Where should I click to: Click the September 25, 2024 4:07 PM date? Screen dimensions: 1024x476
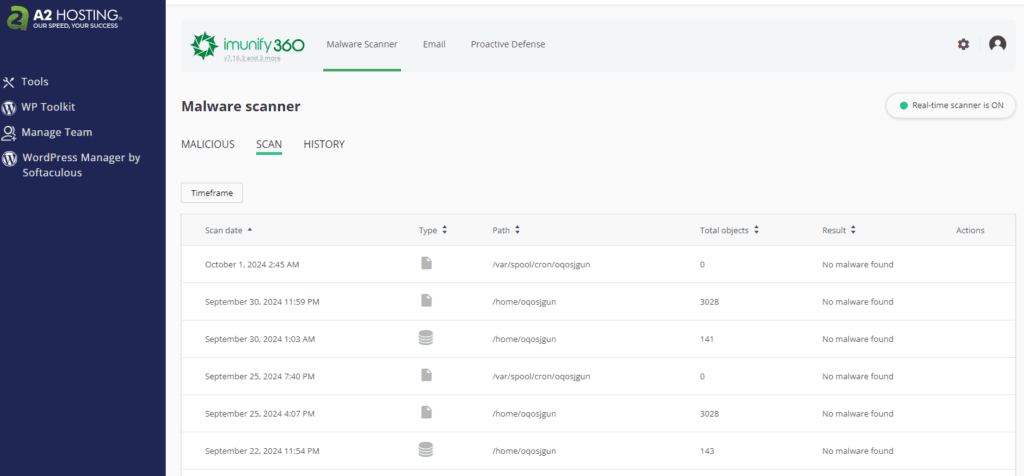coord(259,413)
